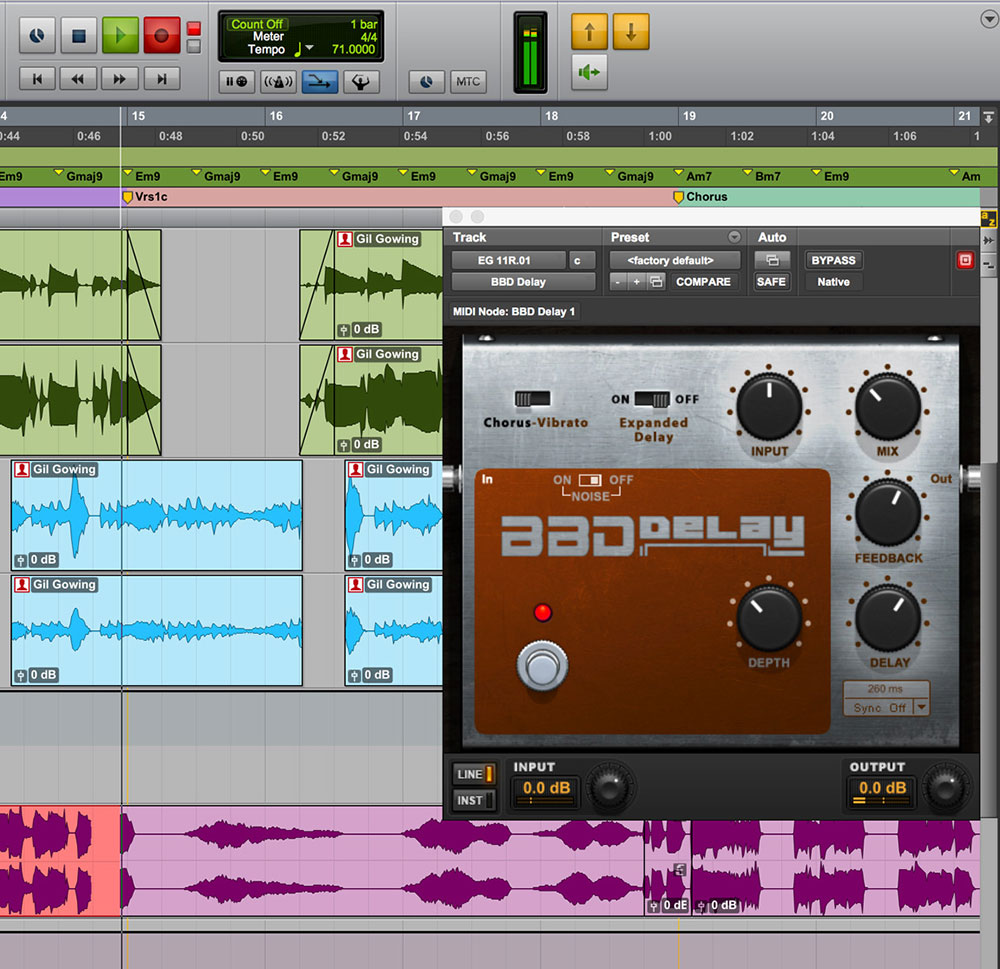Open the EG 11R.01 track selector
The height and width of the screenshot is (969, 1000).
(508, 260)
